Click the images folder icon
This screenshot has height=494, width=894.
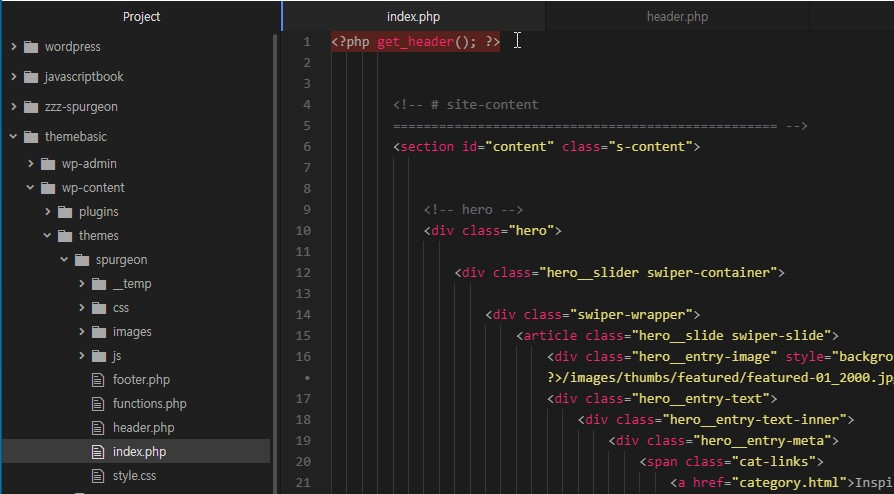99,331
